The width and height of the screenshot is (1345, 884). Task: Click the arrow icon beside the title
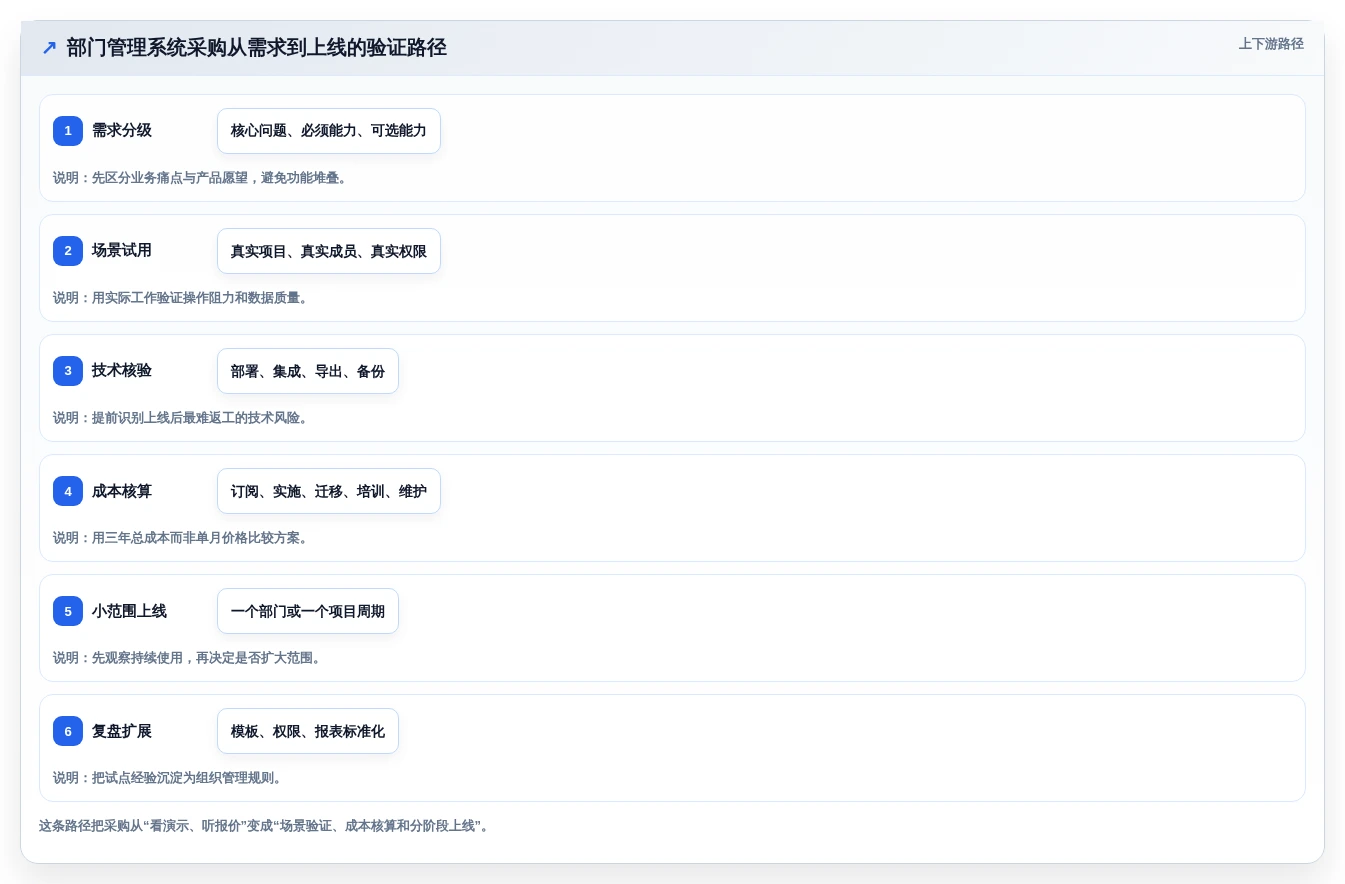(x=49, y=47)
